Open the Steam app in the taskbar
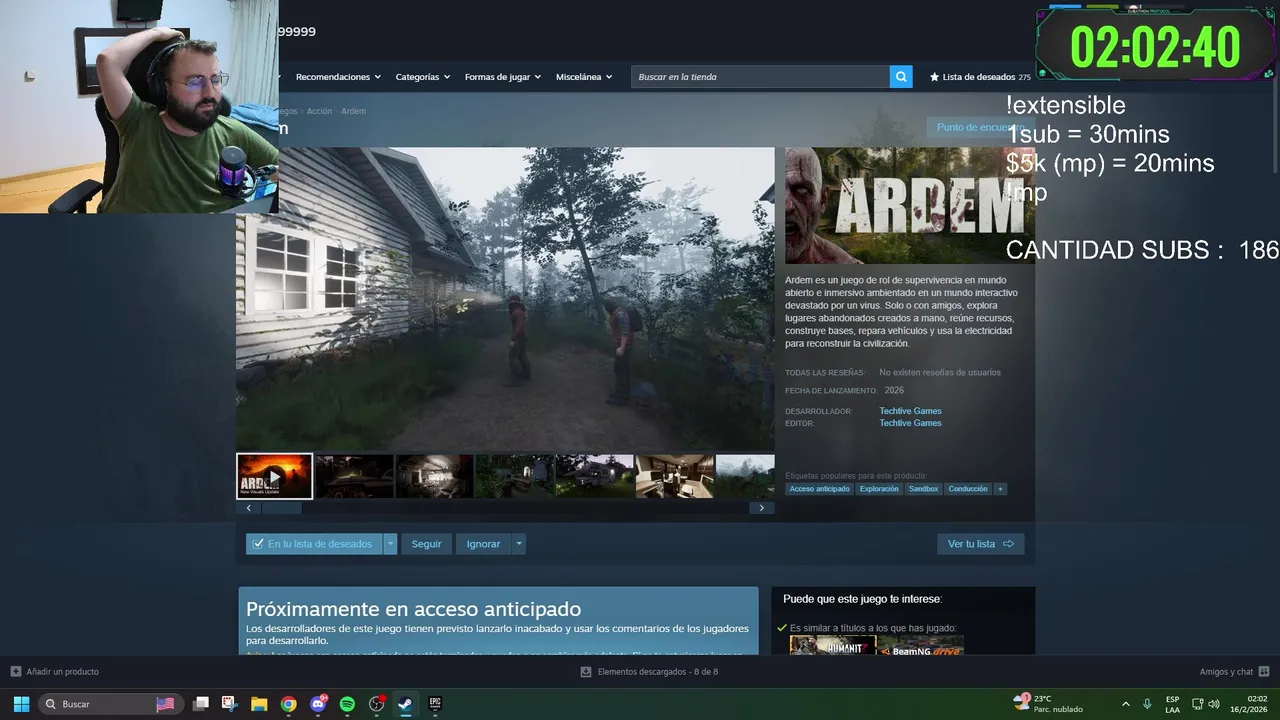 point(406,704)
